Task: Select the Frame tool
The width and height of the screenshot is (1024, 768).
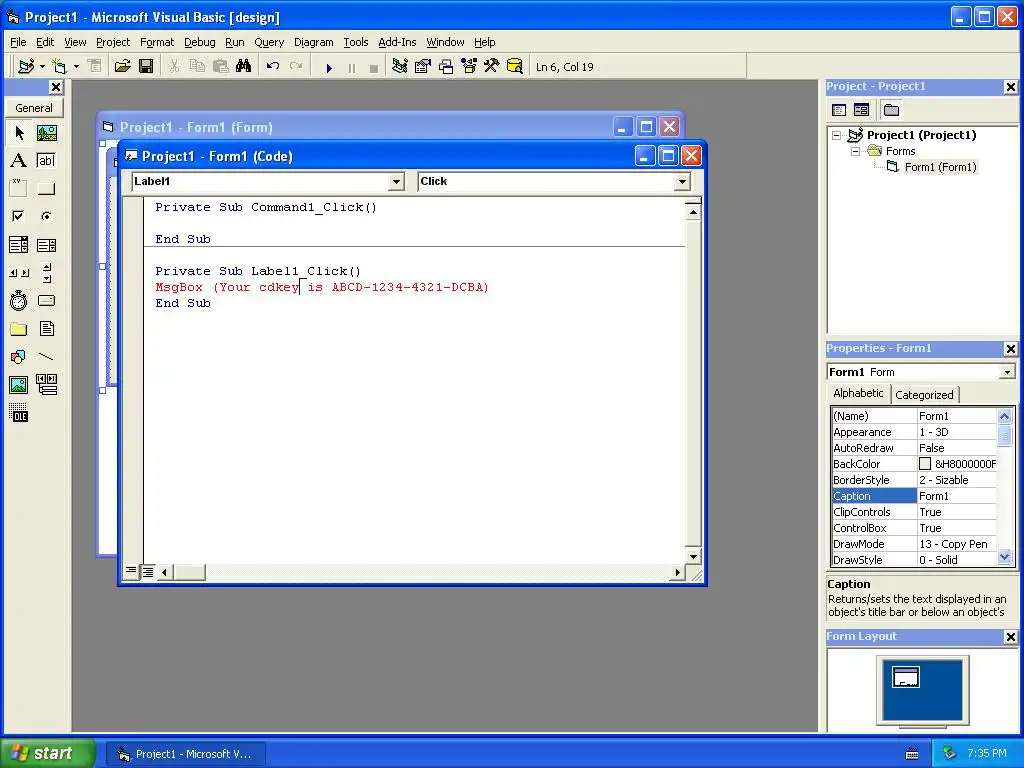Action: point(19,189)
